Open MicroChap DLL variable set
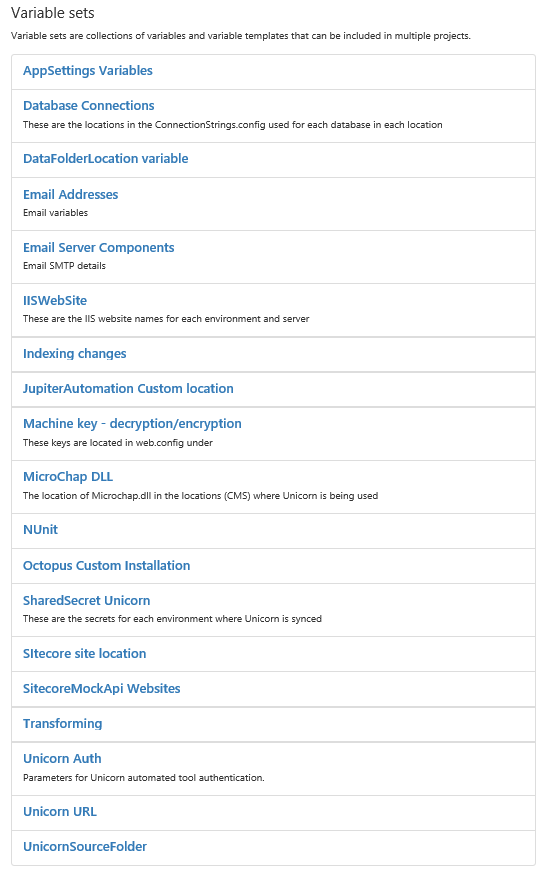This screenshot has height=880, width=549. tap(68, 476)
